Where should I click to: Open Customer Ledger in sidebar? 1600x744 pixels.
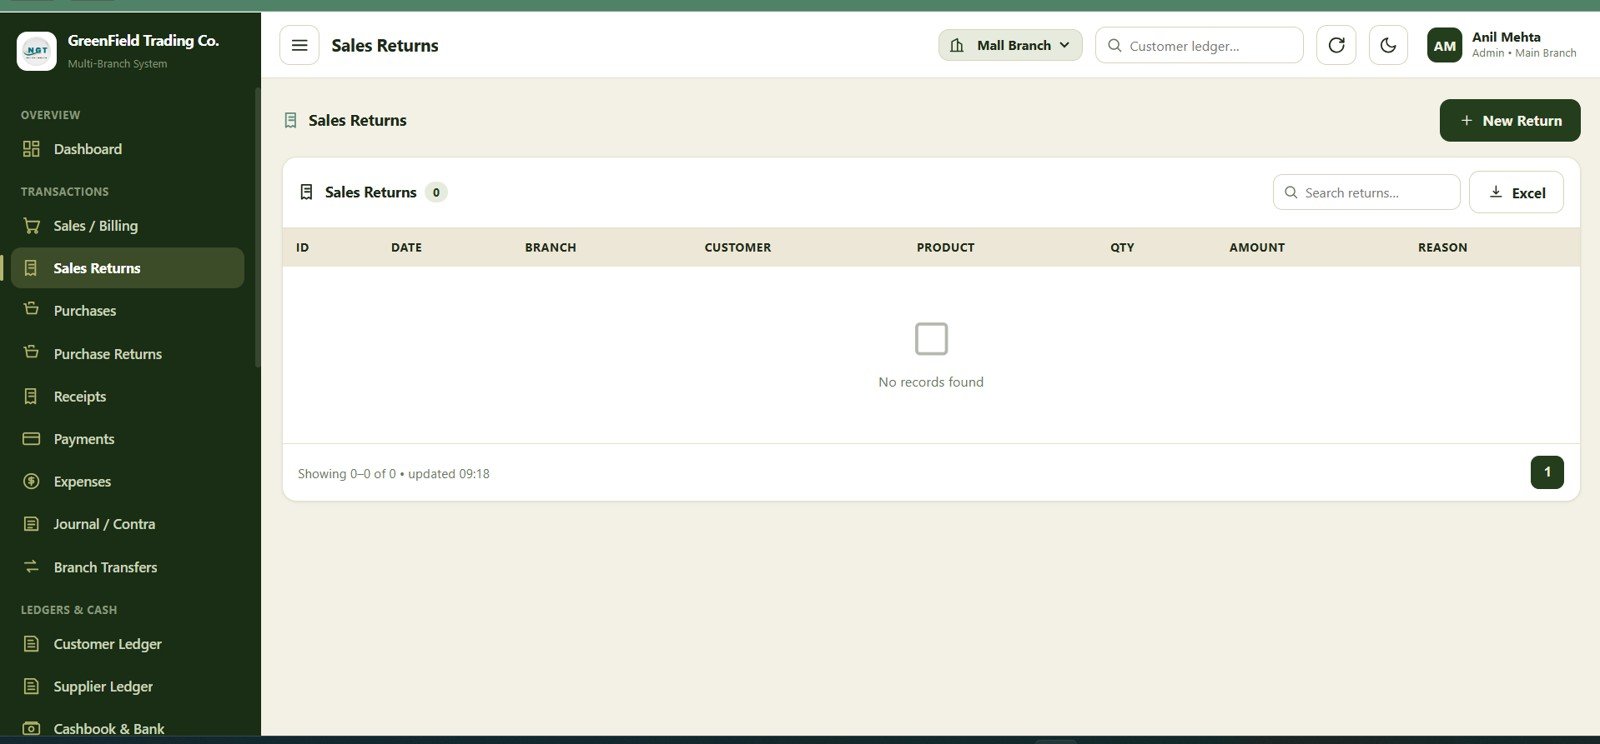tap(127, 644)
